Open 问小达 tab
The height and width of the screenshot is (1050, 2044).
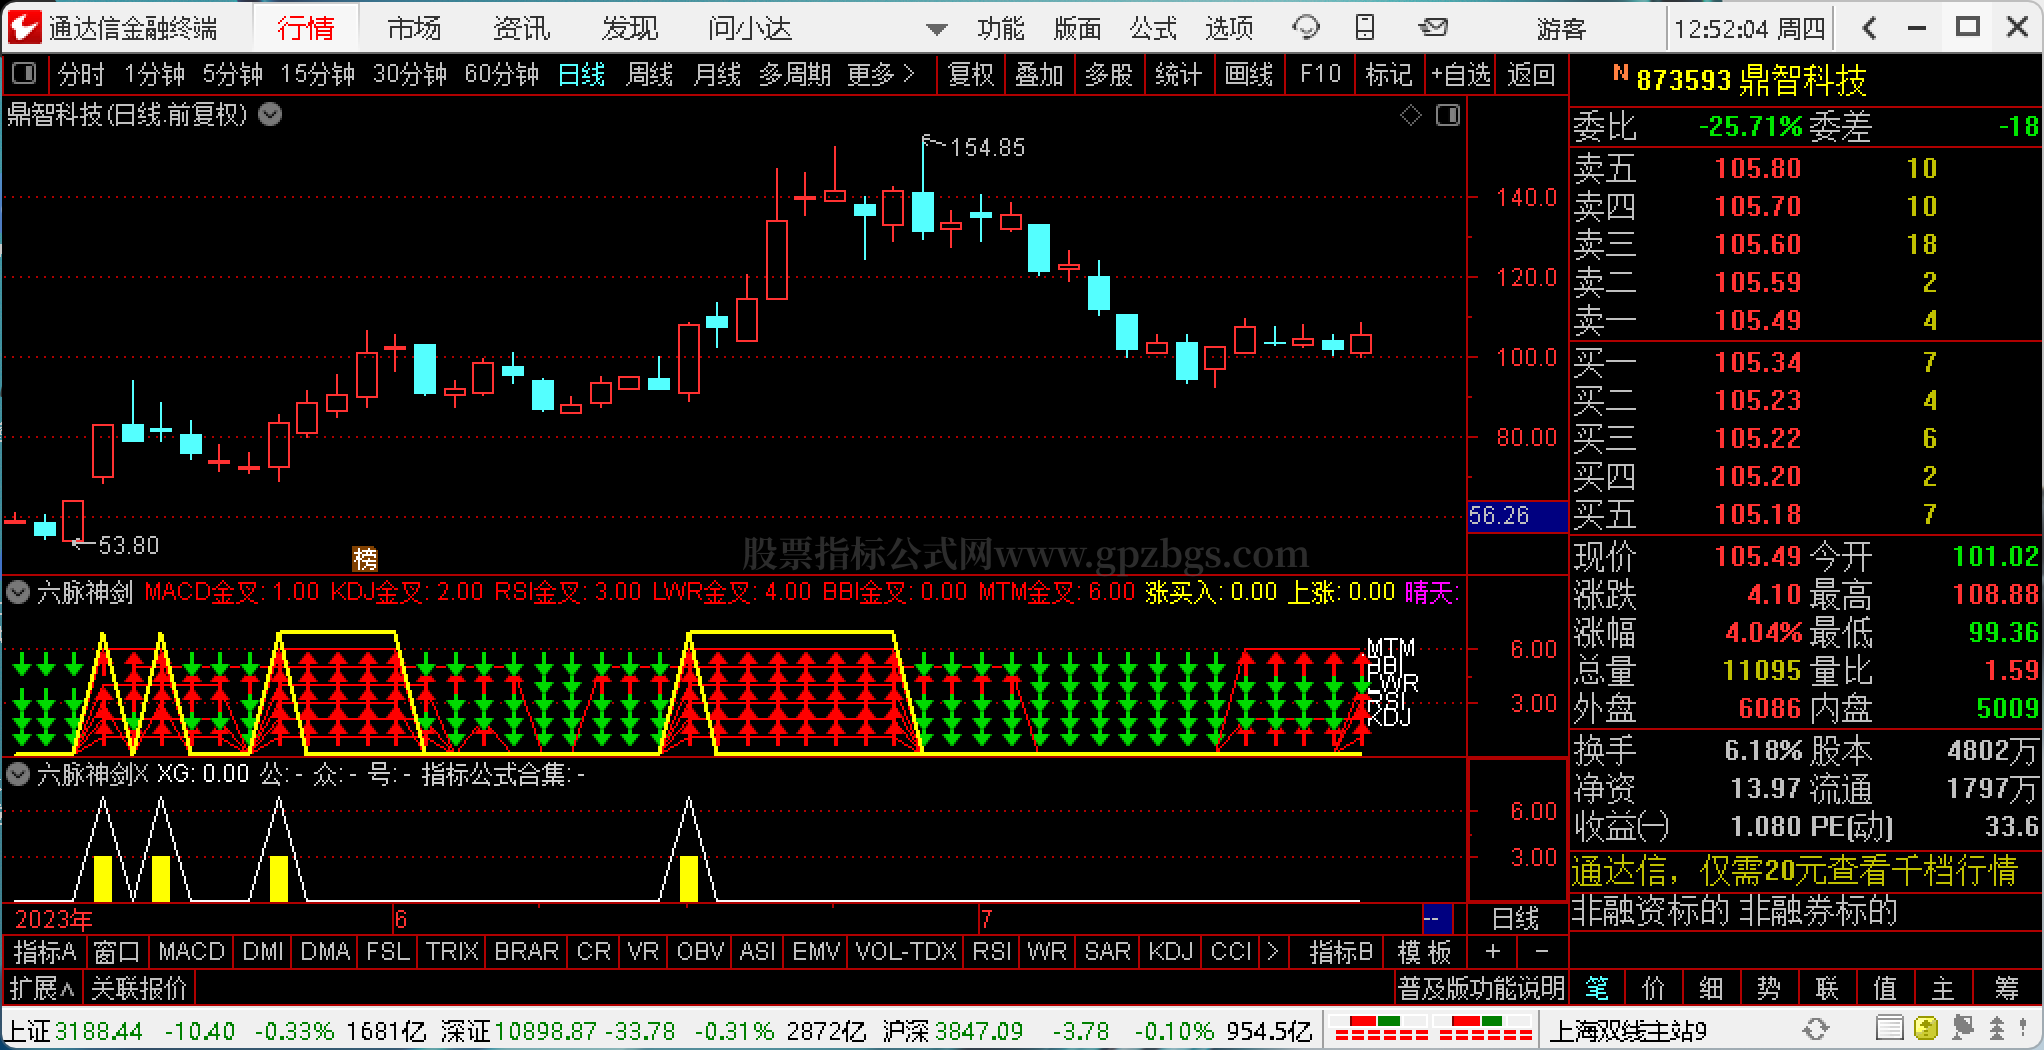point(750,28)
